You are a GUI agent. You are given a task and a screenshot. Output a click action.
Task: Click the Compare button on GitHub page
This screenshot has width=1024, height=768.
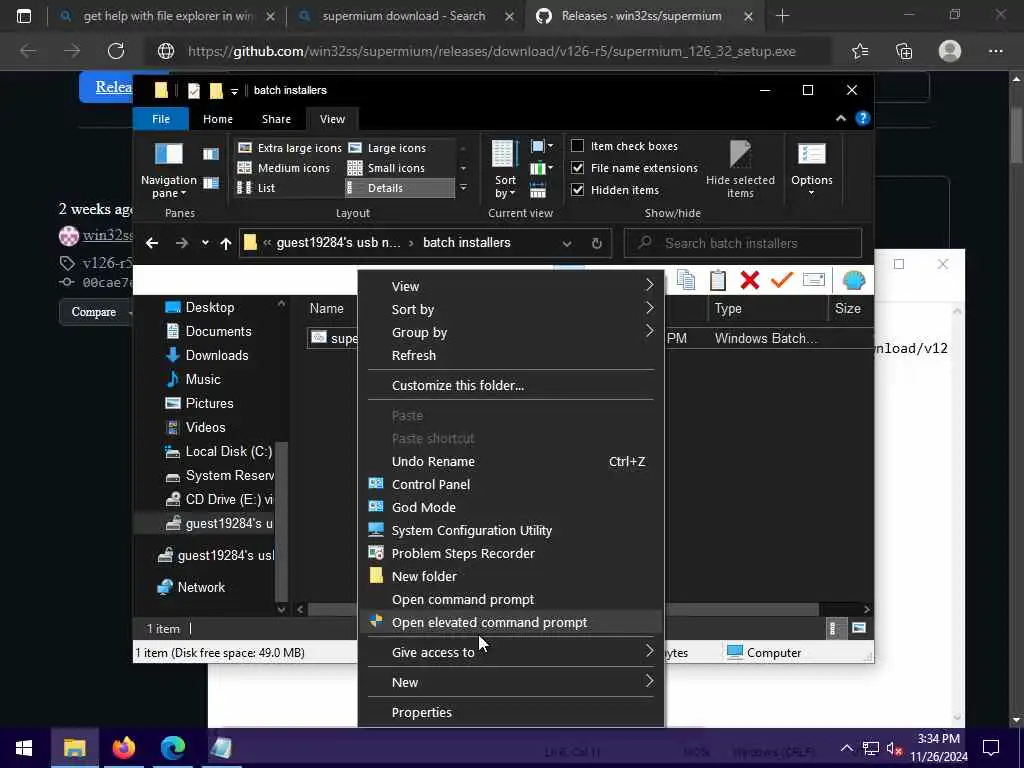pyautogui.click(x=95, y=312)
